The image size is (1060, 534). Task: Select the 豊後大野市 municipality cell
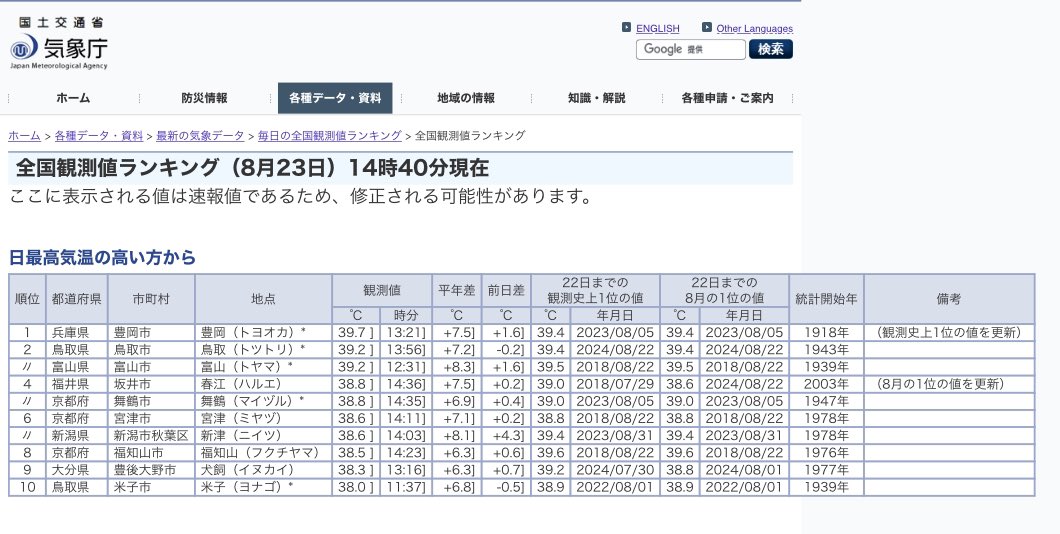pos(151,470)
